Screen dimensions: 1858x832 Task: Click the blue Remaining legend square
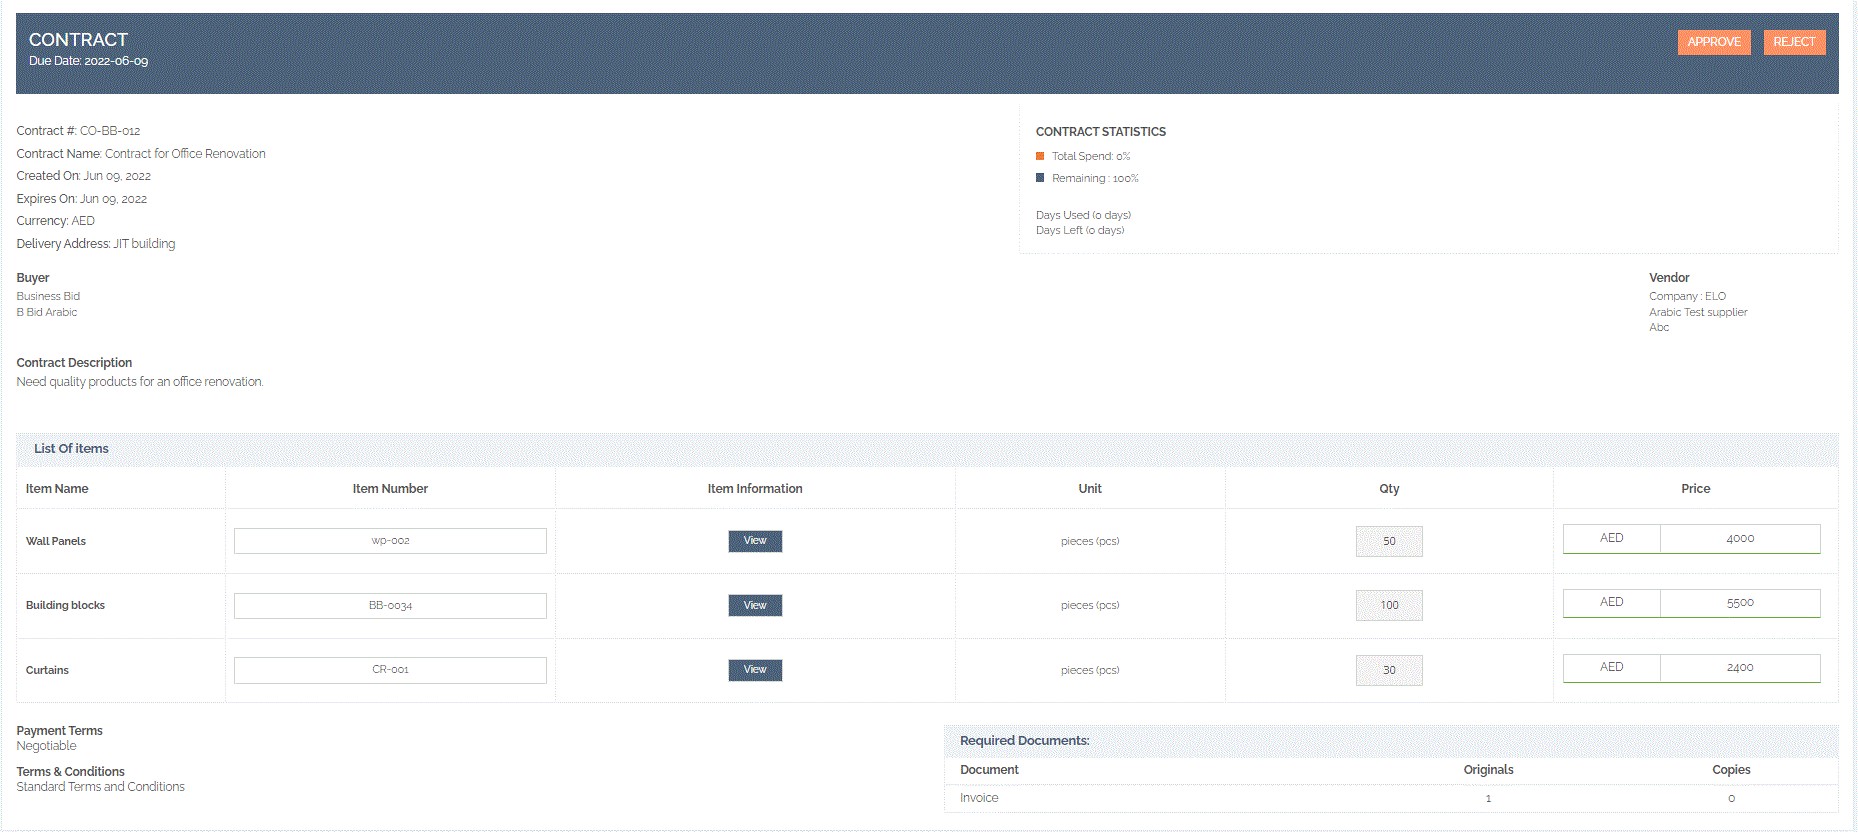point(1040,178)
